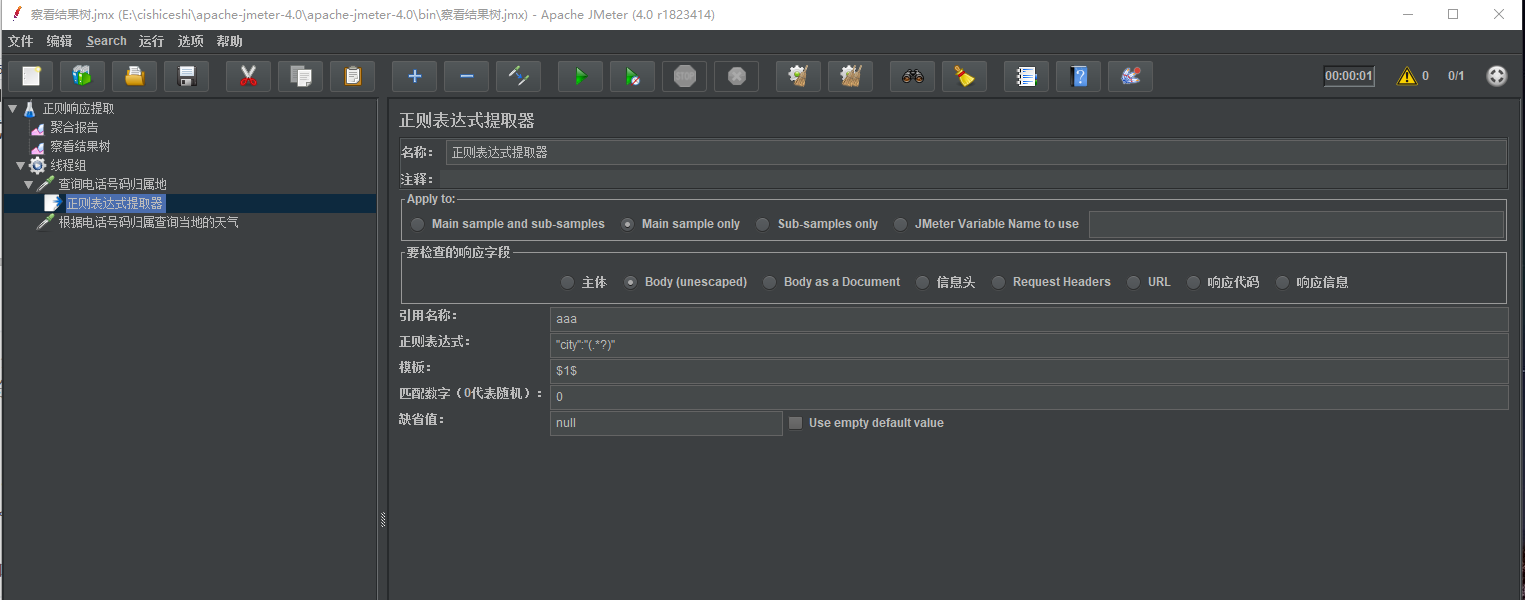Click the 匹配数字 match number field

coord(1029,397)
